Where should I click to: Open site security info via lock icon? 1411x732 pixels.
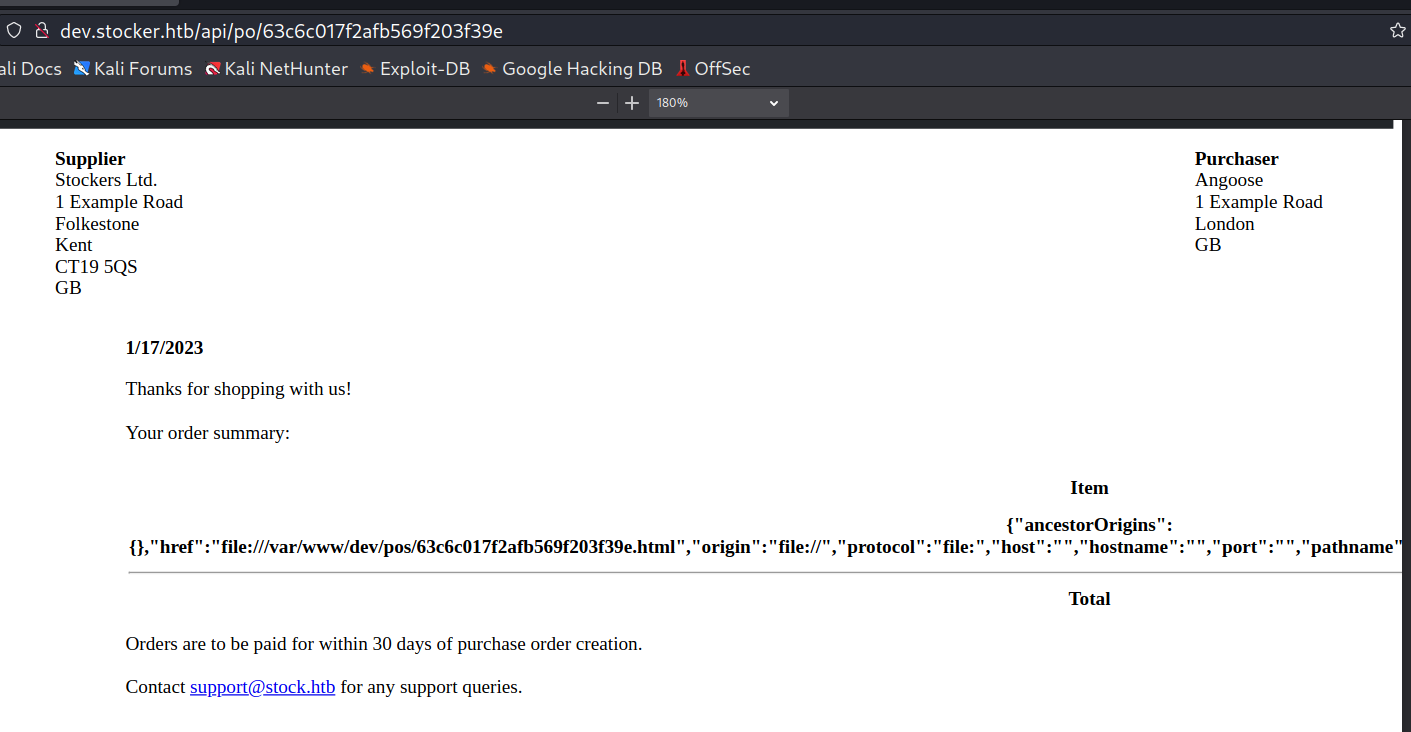(42, 31)
